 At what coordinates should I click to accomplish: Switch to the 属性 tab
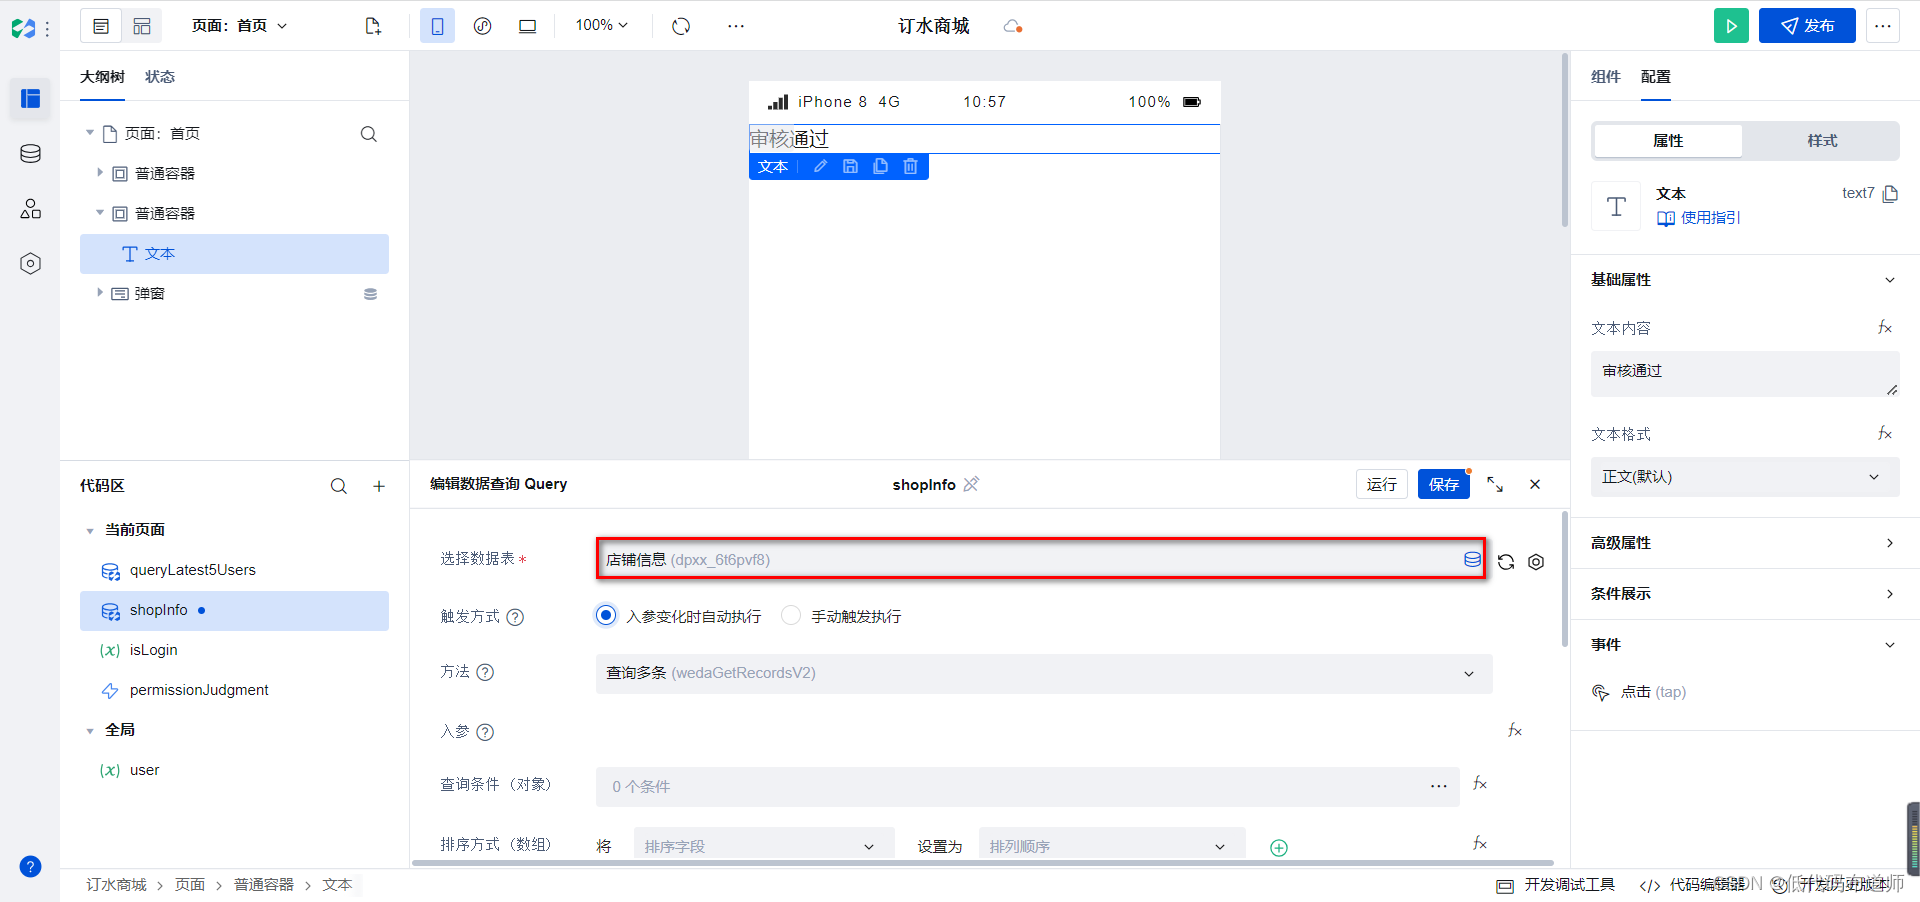pos(1668,141)
